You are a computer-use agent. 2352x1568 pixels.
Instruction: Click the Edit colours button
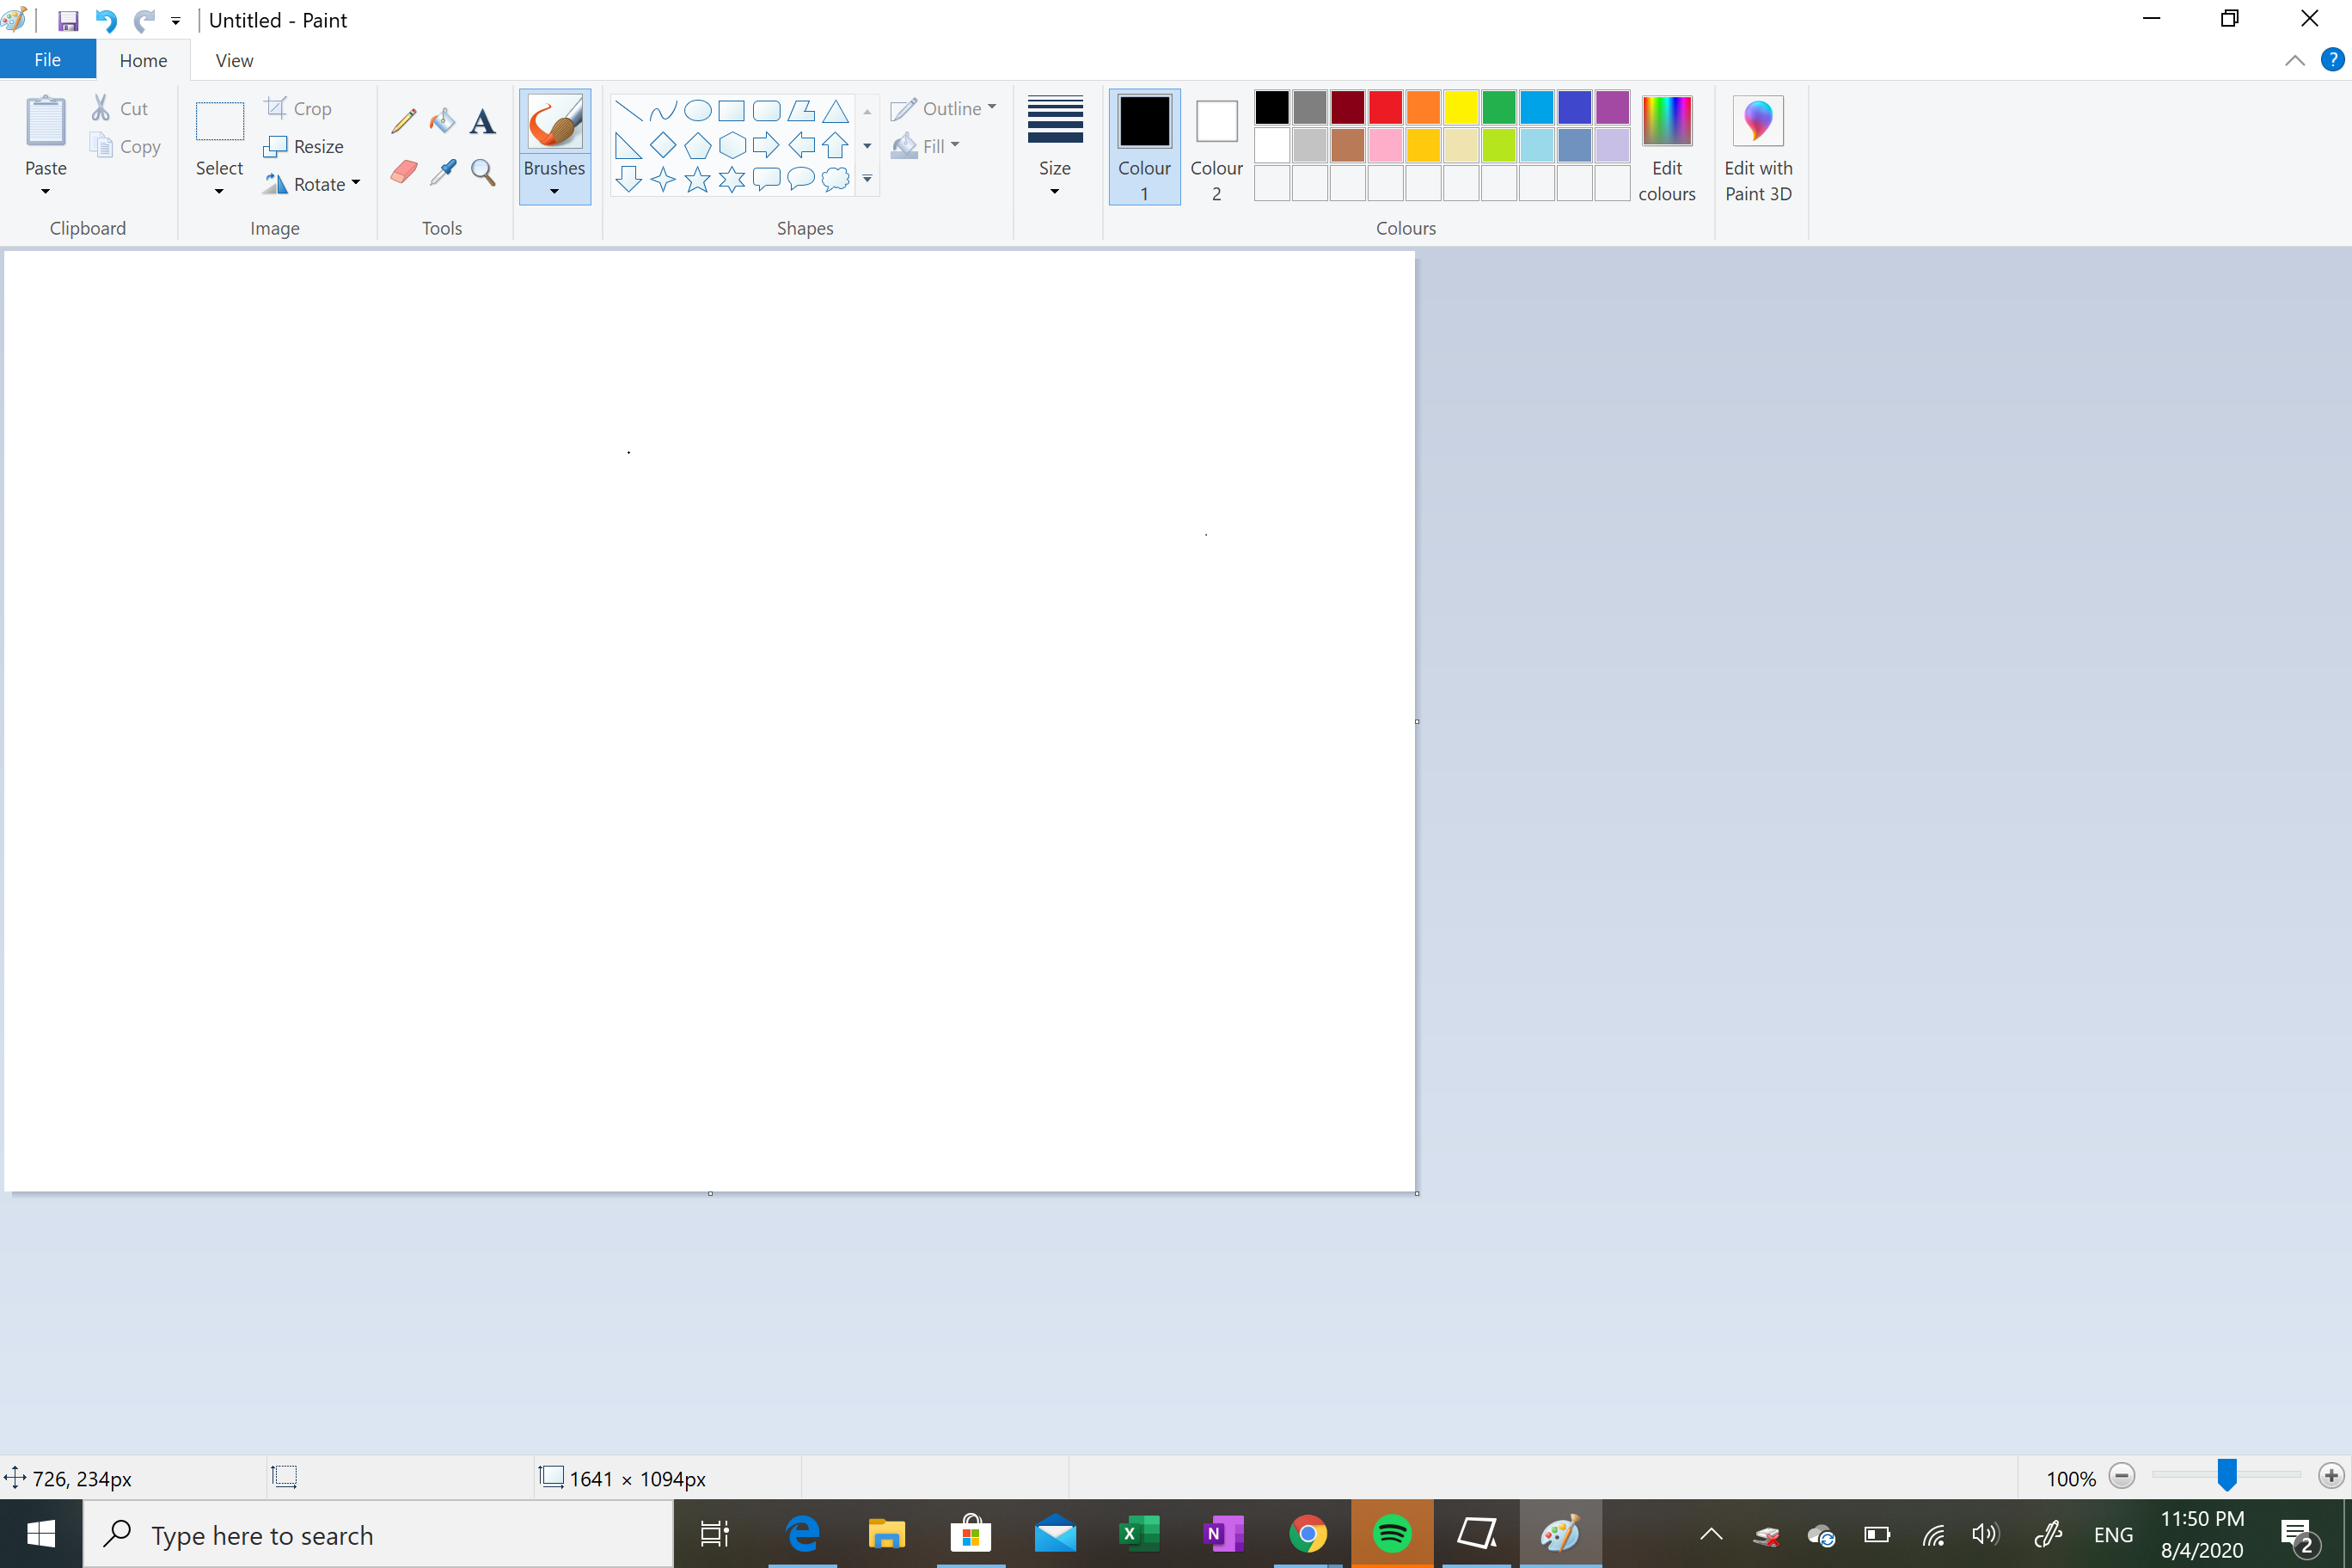[x=1666, y=148]
